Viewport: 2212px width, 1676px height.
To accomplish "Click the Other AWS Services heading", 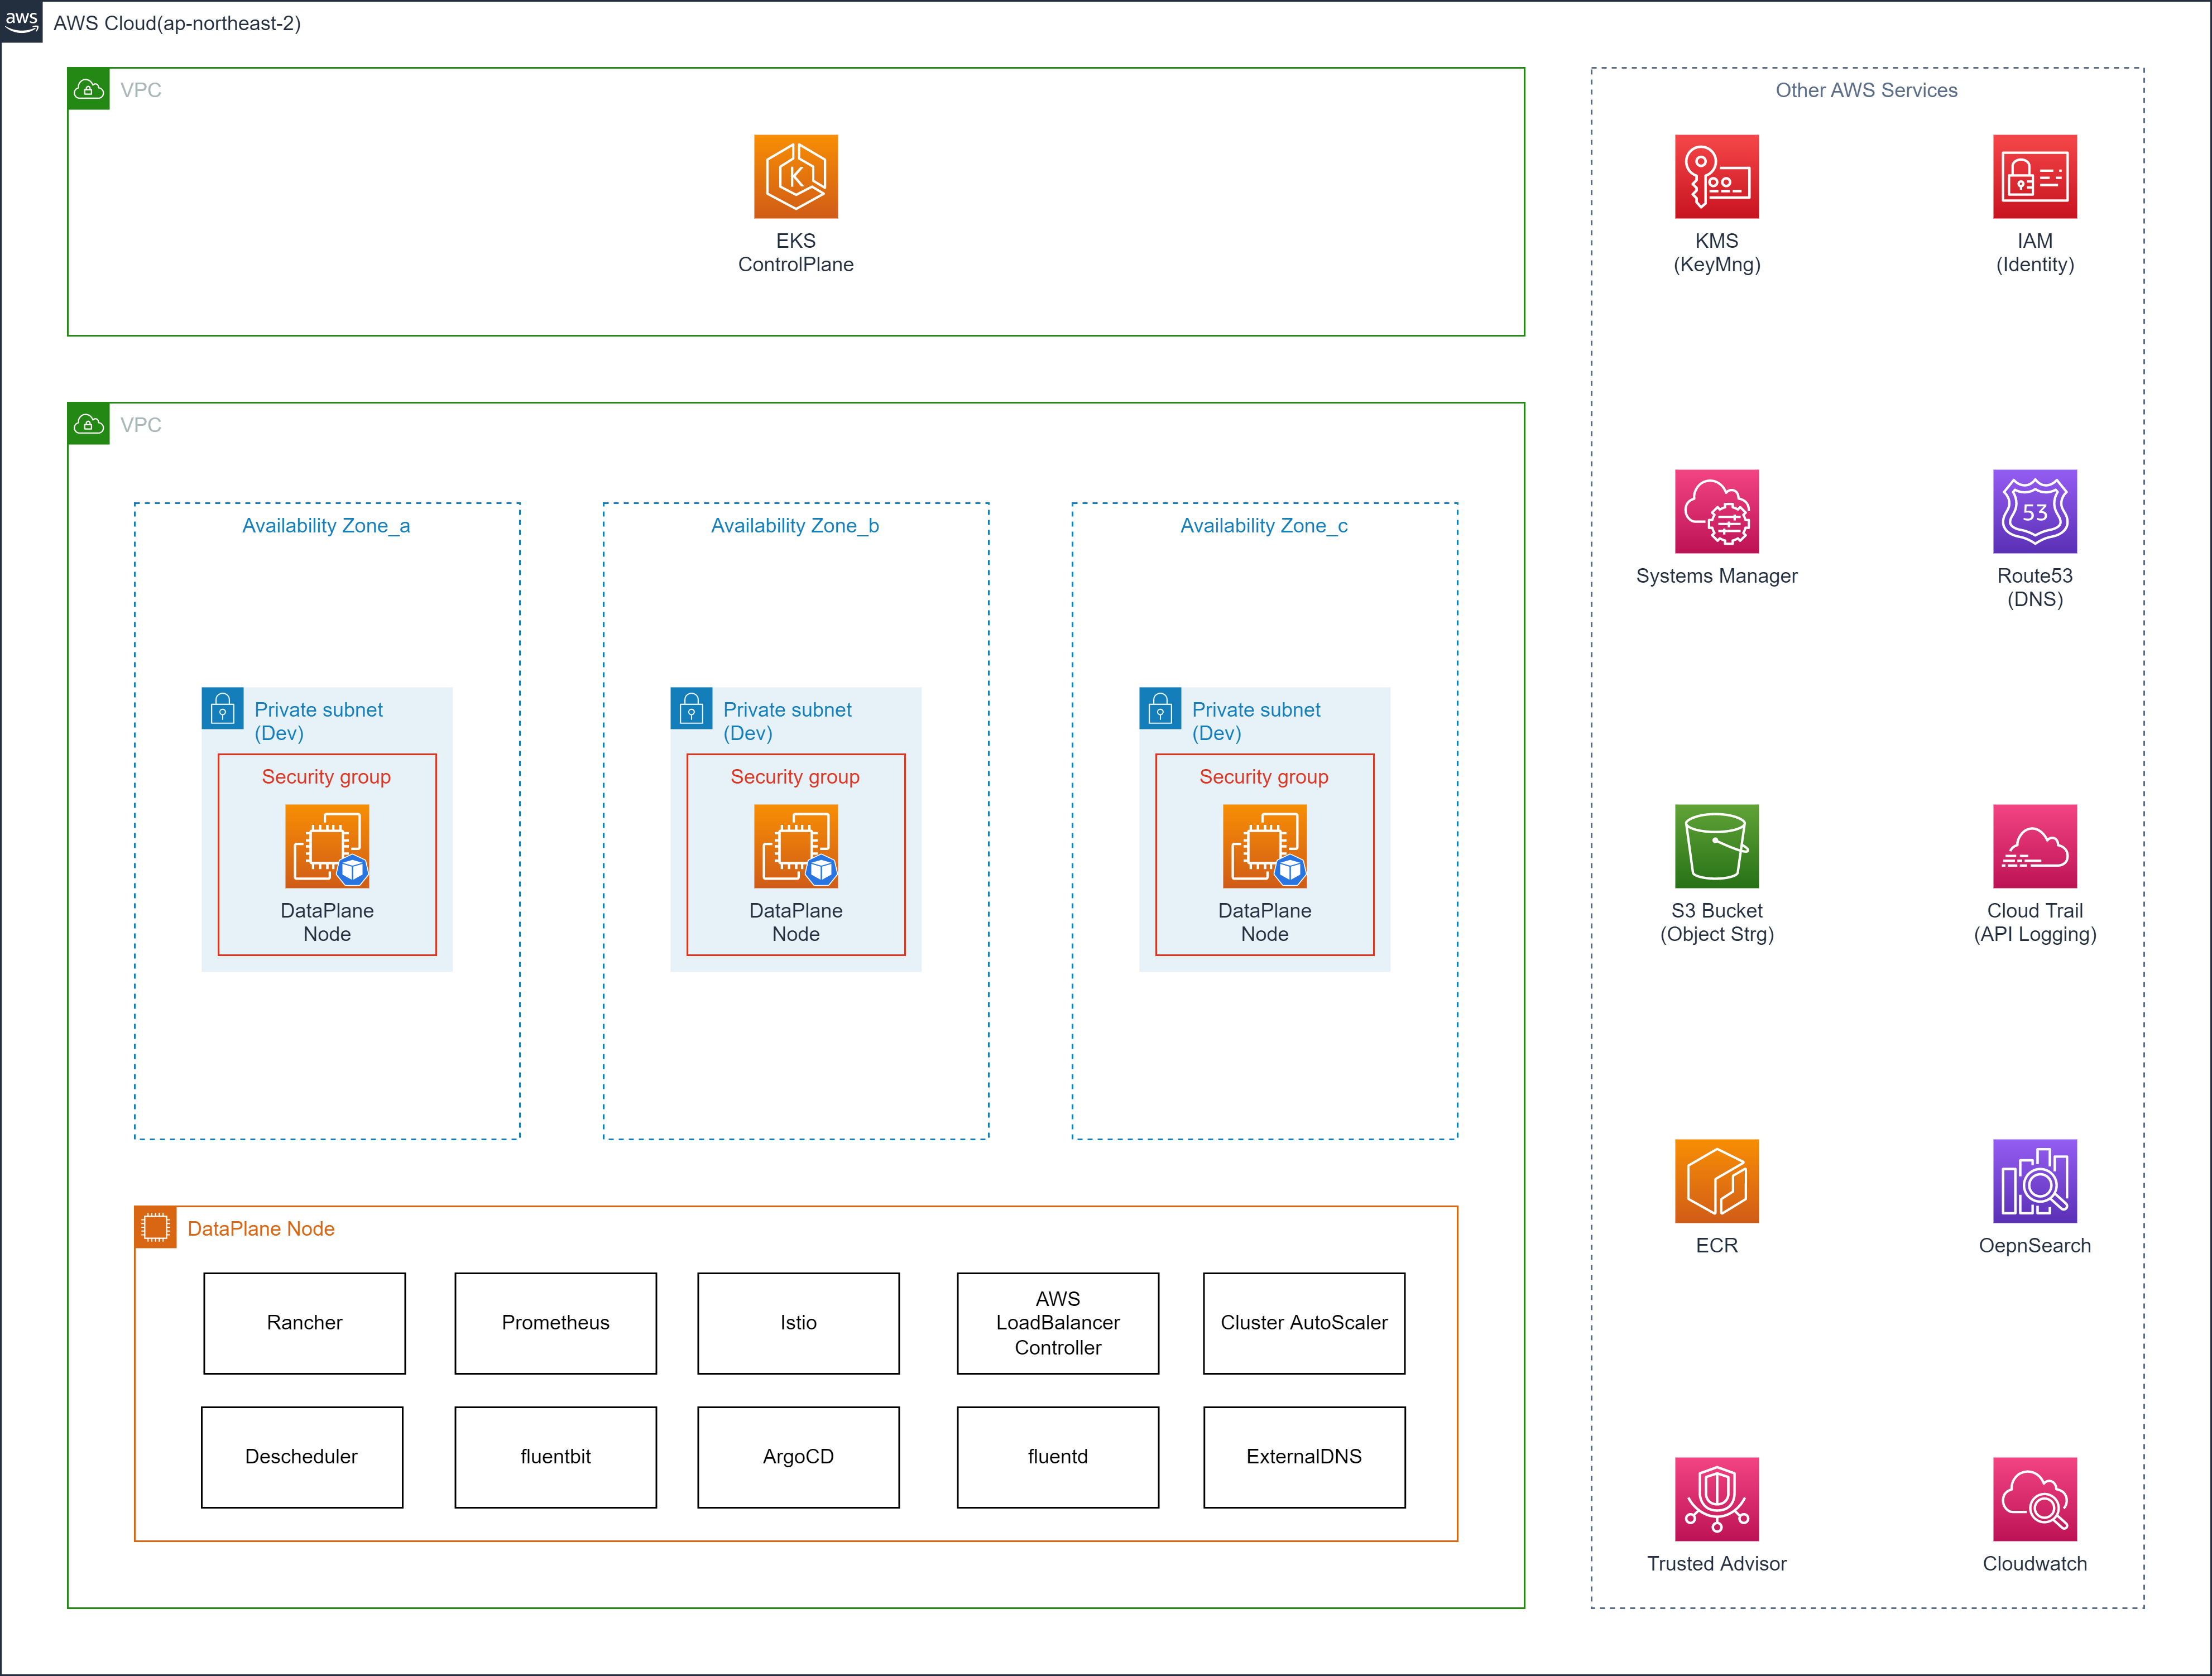I will coord(1867,90).
